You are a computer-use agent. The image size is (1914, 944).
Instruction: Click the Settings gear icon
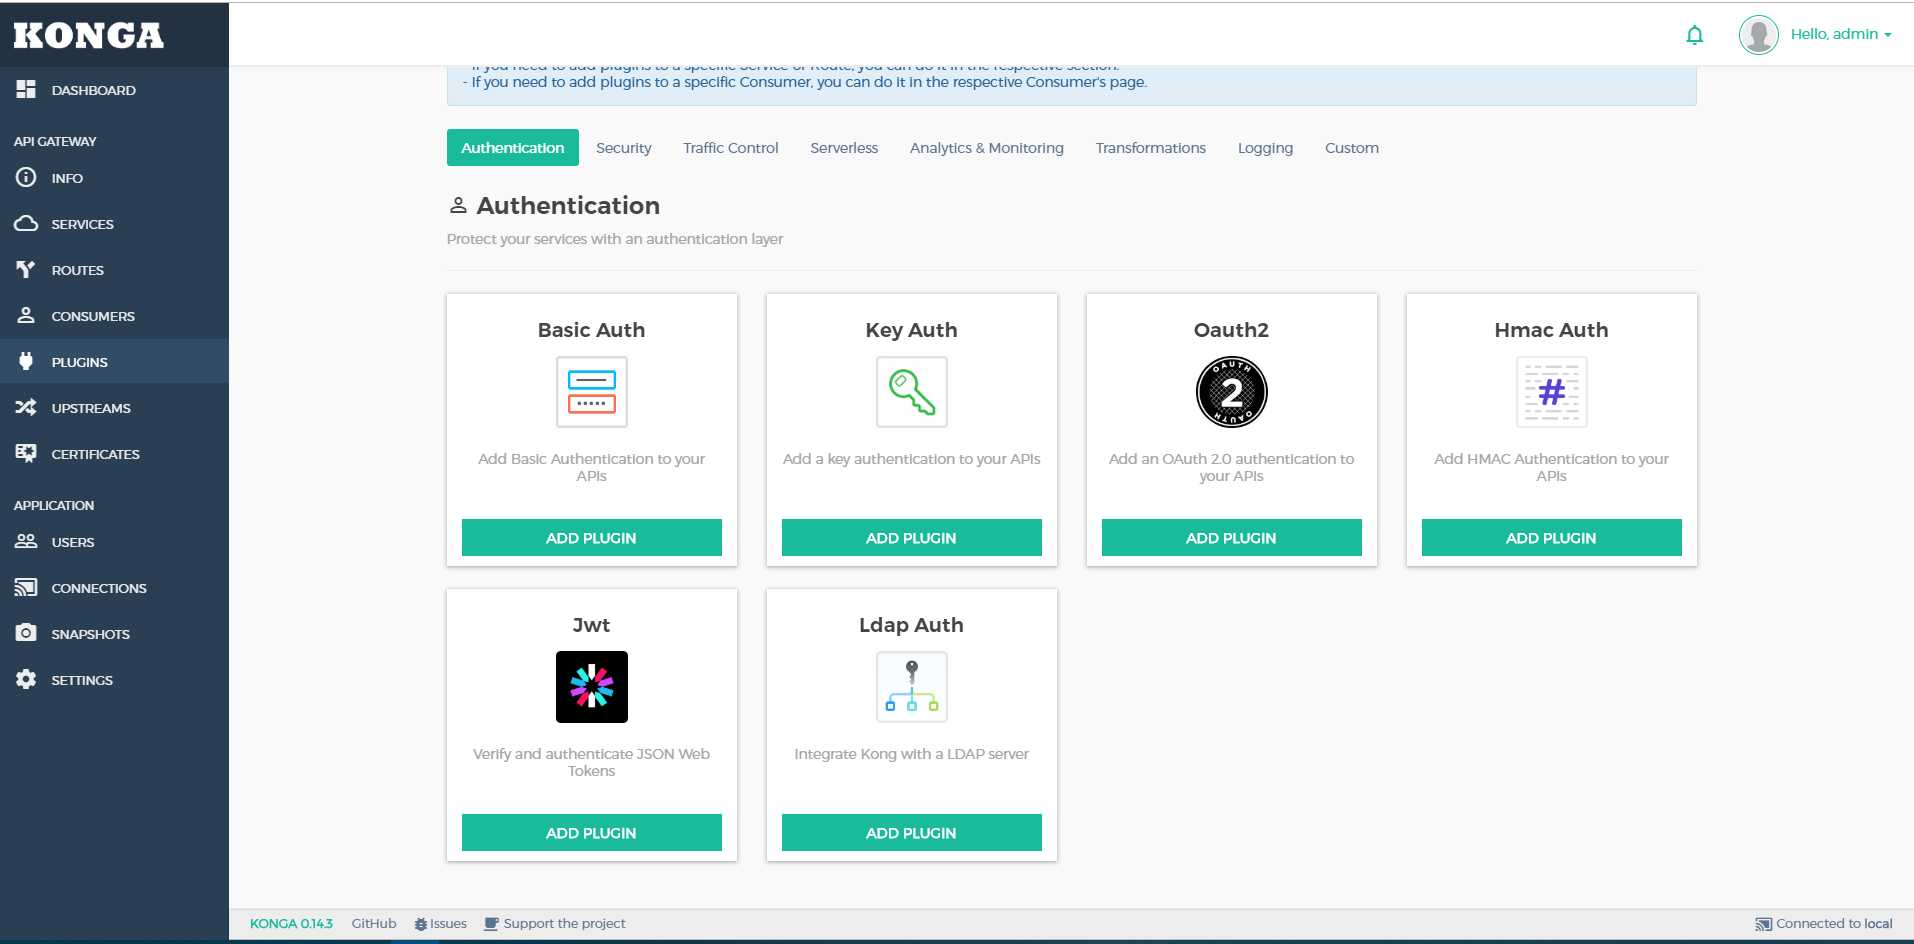(26, 679)
